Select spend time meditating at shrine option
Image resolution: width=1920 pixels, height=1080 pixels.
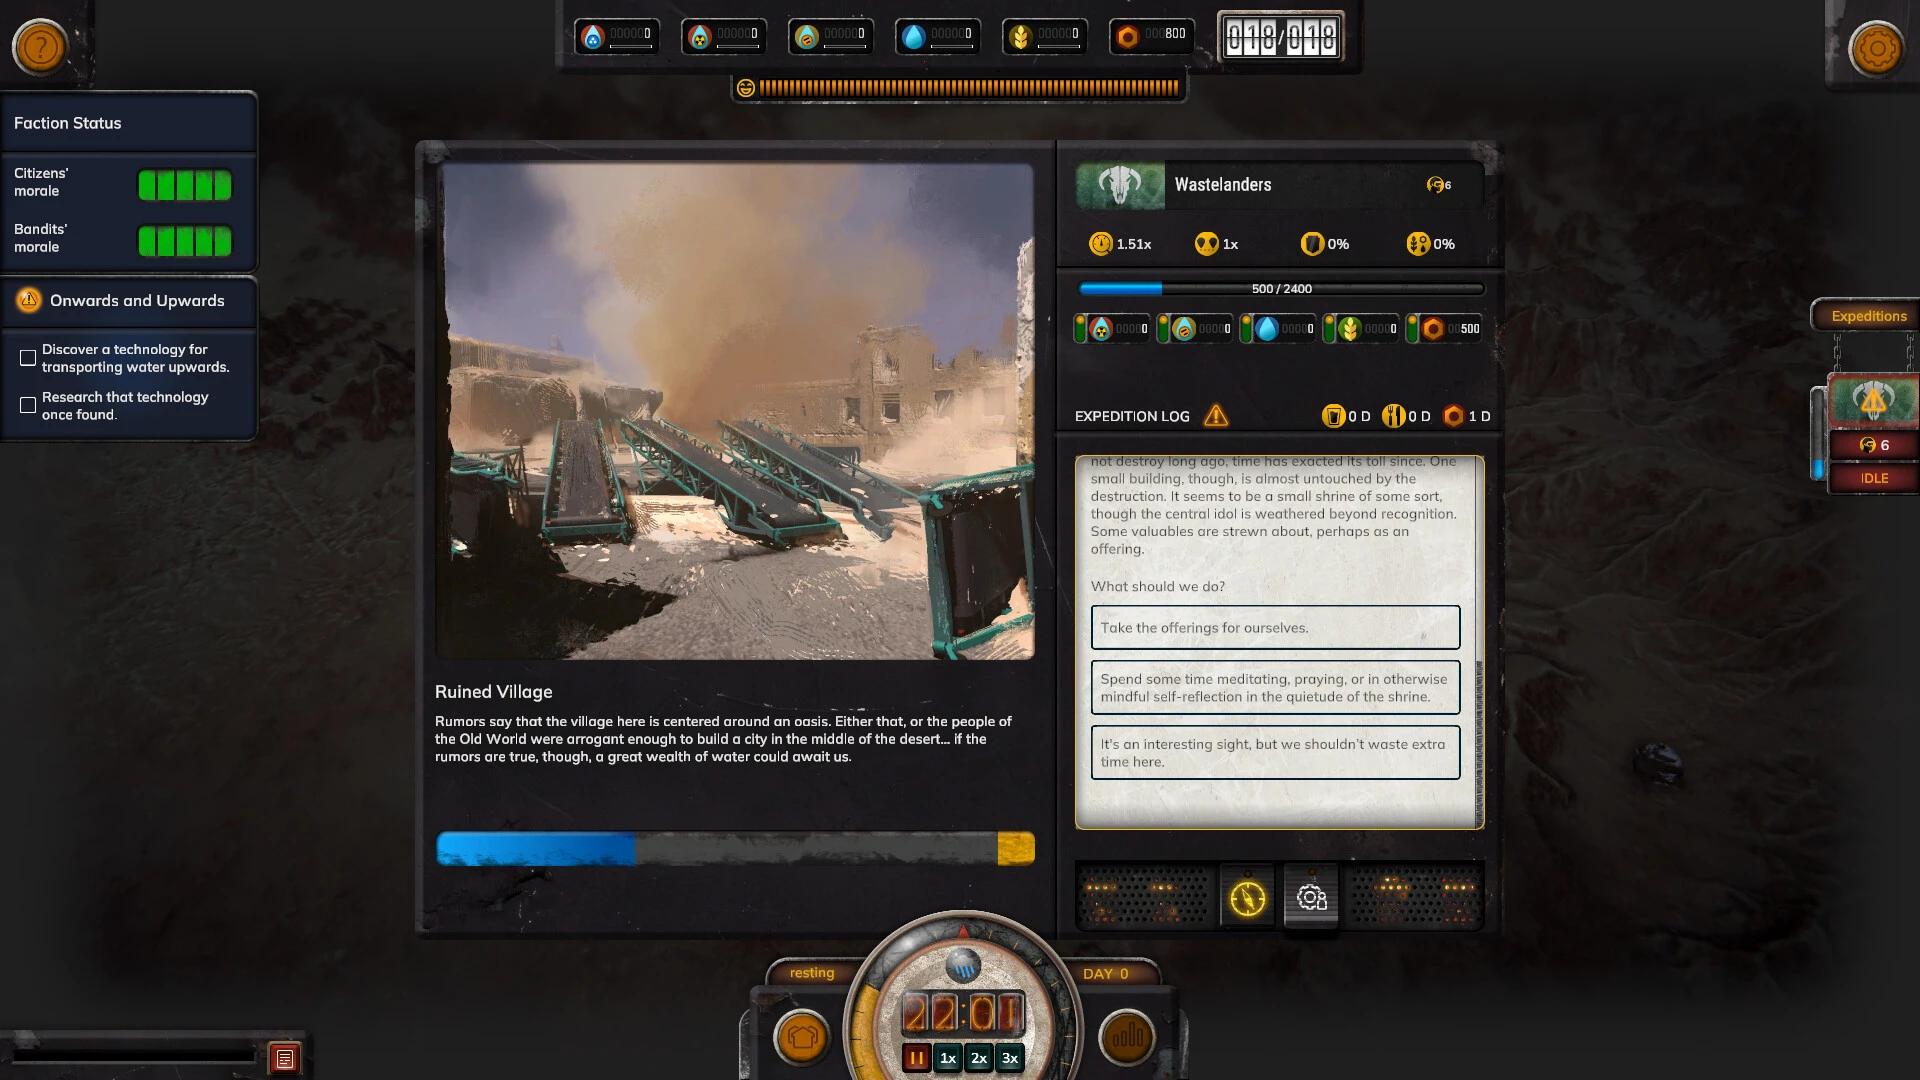pyautogui.click(x=1275, y=687)
